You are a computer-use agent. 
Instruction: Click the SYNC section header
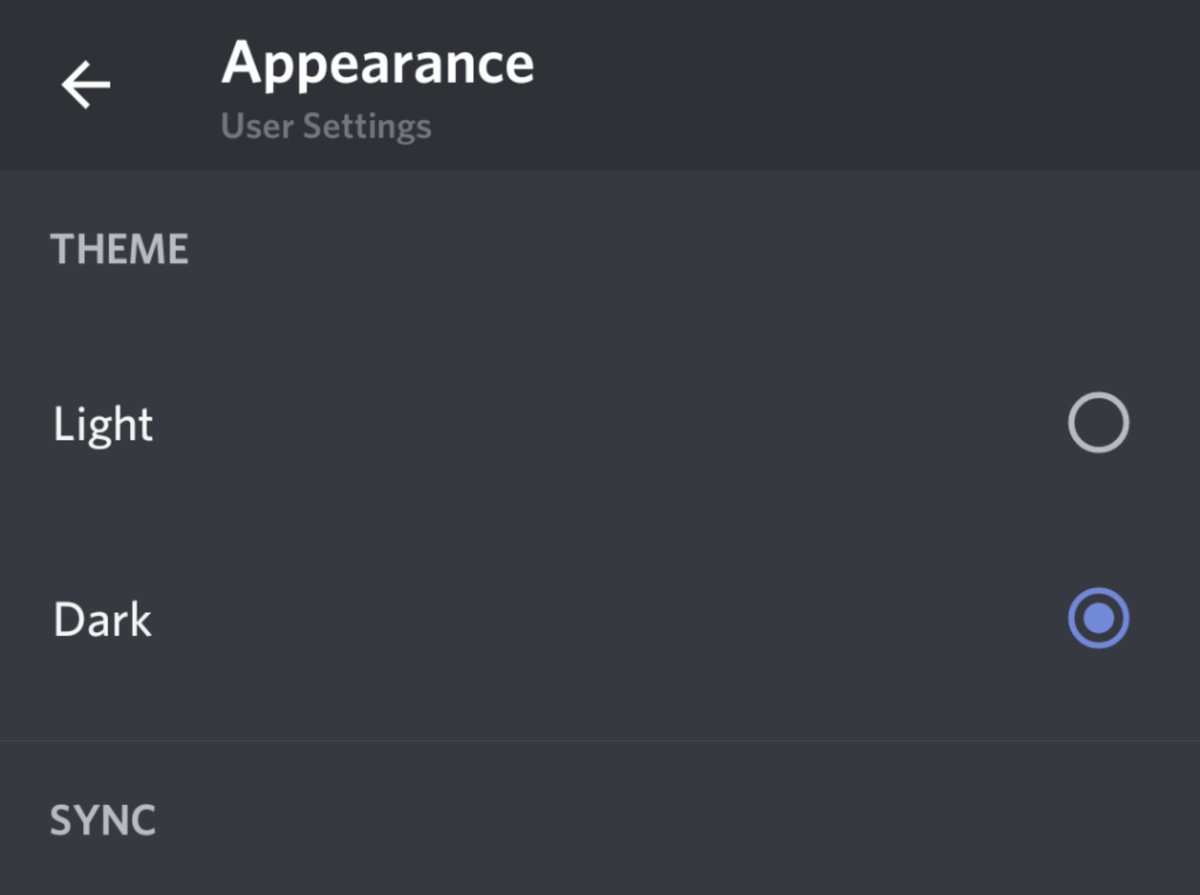pyautogui.click(x=103, y=821)
